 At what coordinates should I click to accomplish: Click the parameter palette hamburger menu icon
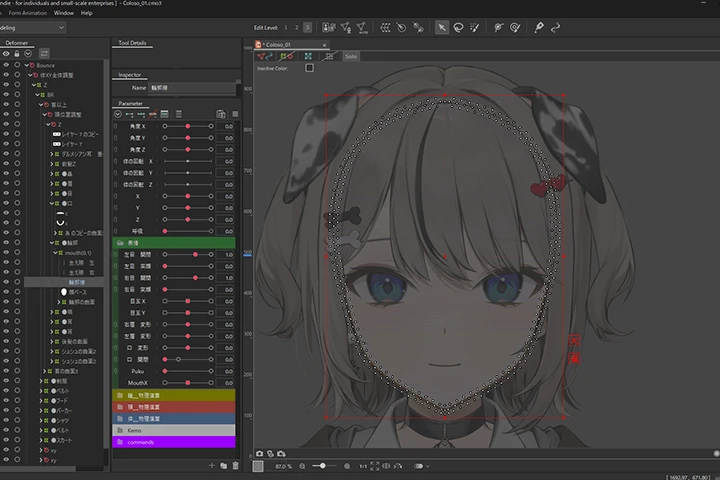[x=235, y=114]
